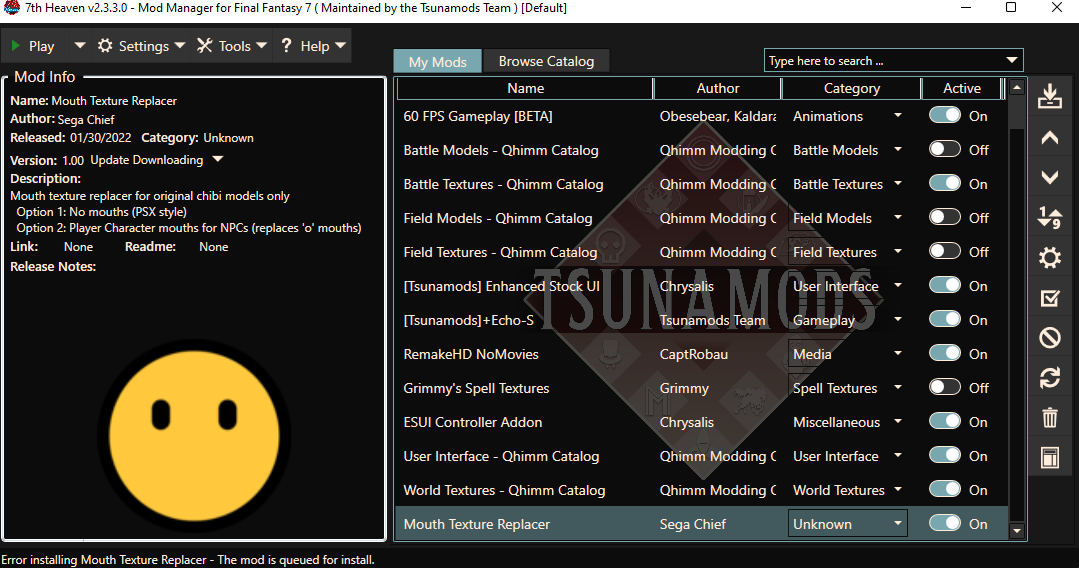Sort mods by Category column header

click(851, 88)
